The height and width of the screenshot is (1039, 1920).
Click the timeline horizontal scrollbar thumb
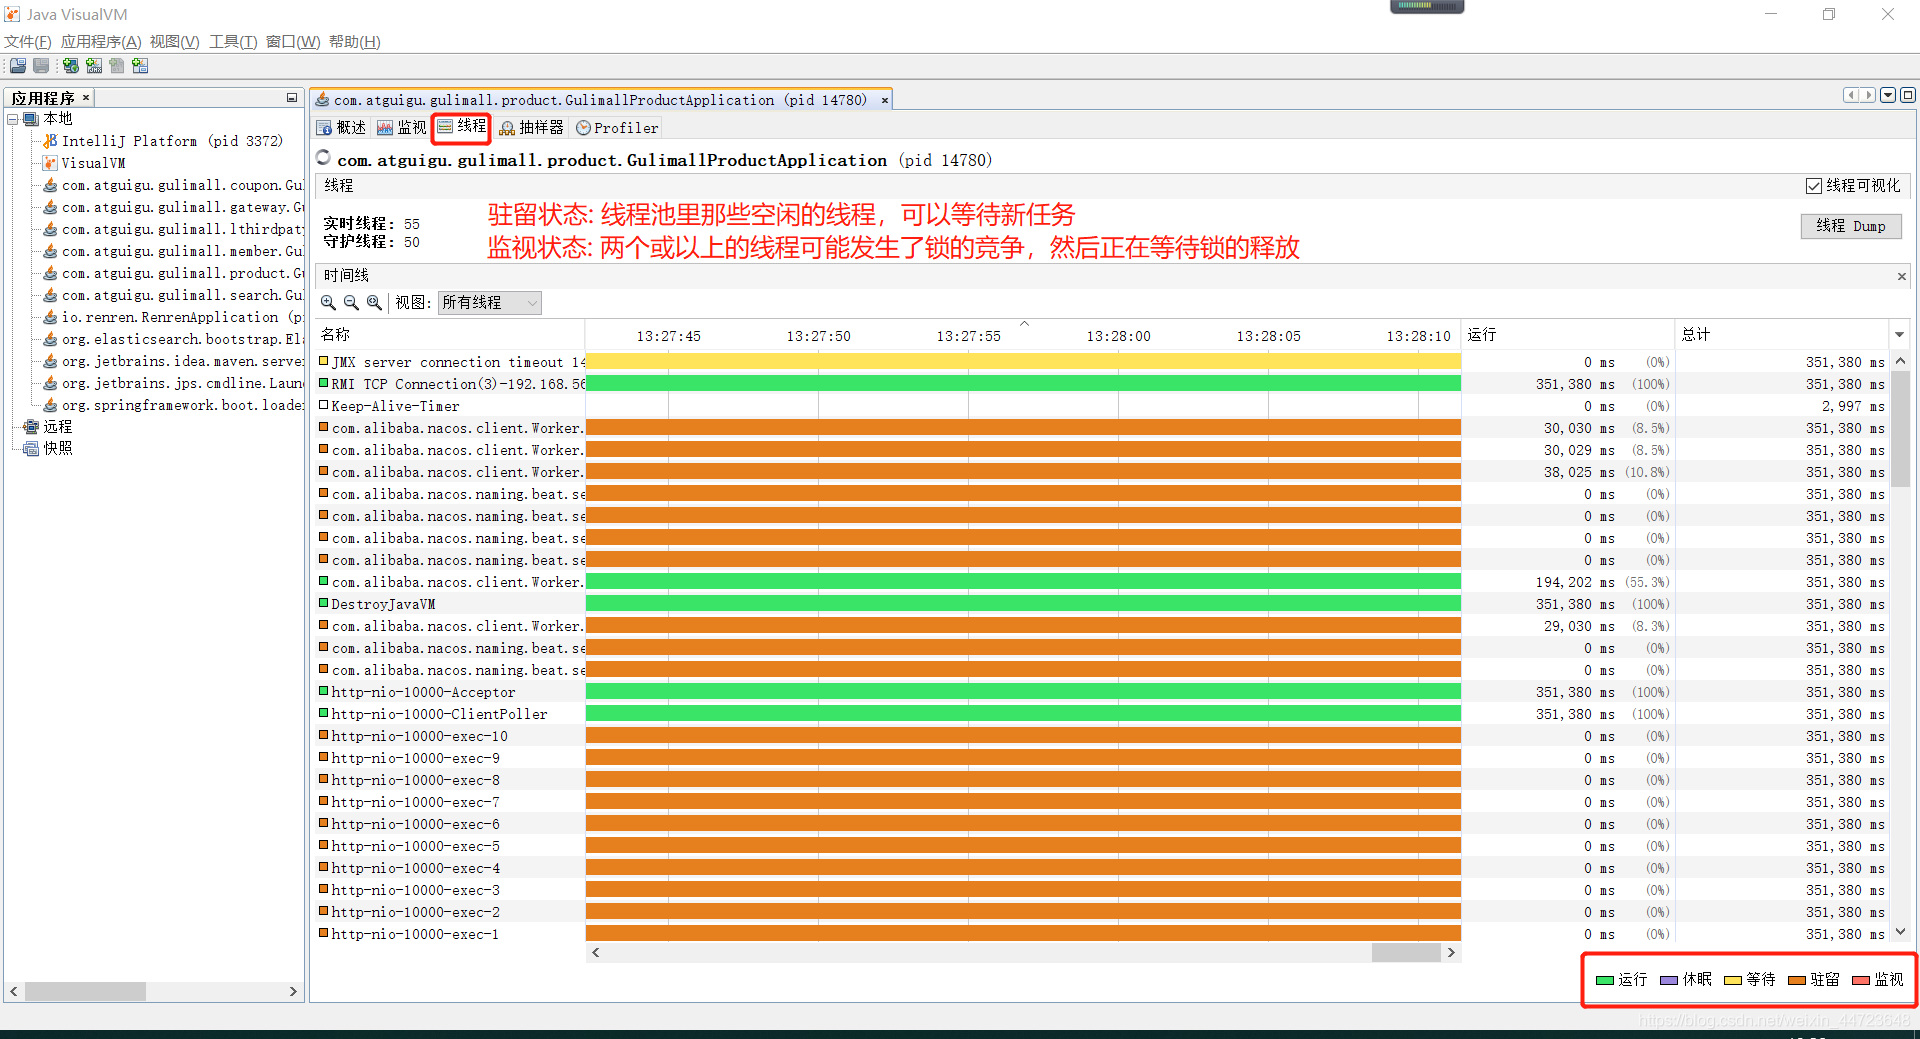point(1405,953)
